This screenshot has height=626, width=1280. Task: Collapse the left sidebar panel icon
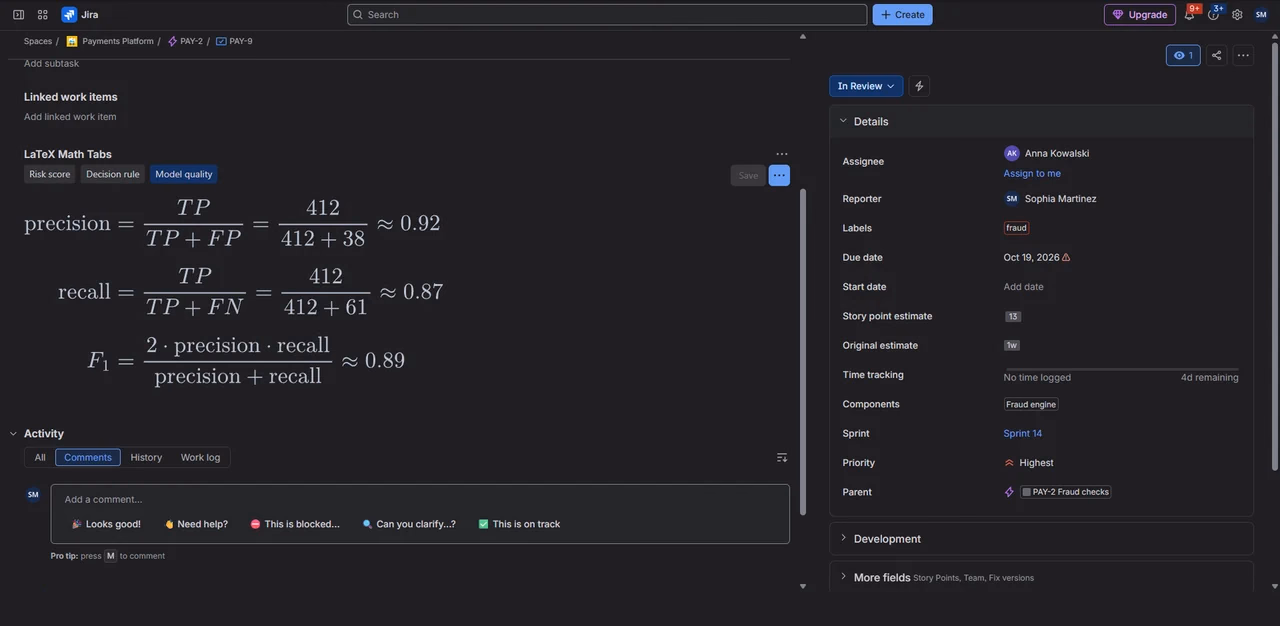(x=18, y=15)
